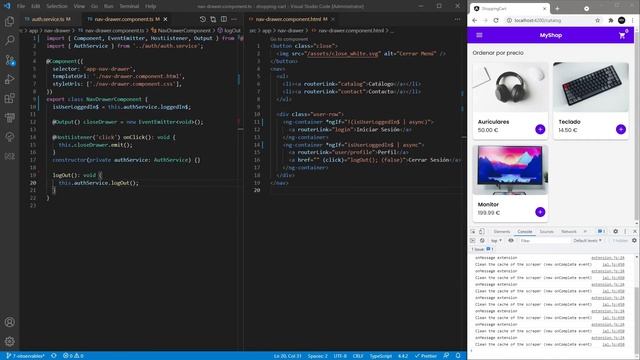Open More Actions in left editor group

point(234,19)
